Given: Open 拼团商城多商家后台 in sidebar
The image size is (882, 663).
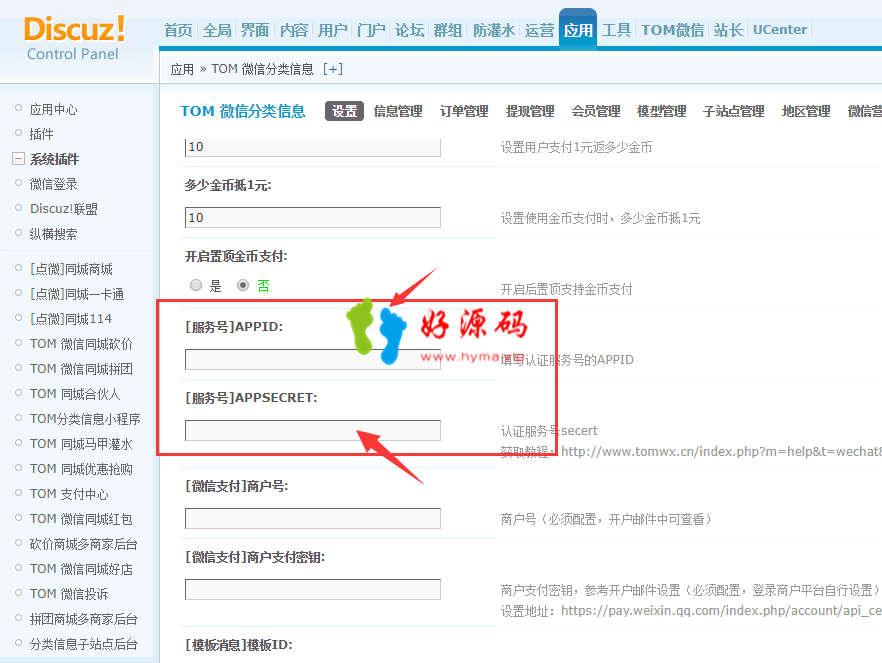Looking at the screenshot, I should point(84,619).
